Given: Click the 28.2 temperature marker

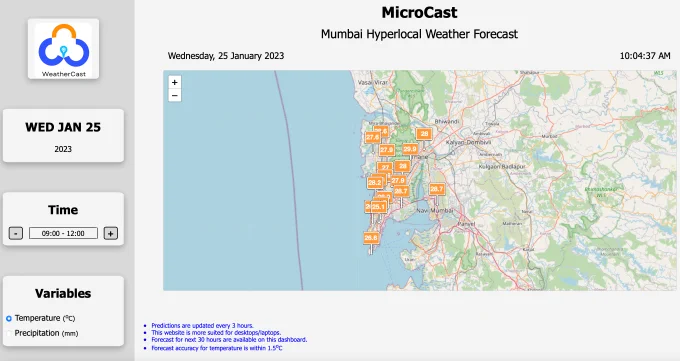Looking at the screenshot, I should click(375, 183).
